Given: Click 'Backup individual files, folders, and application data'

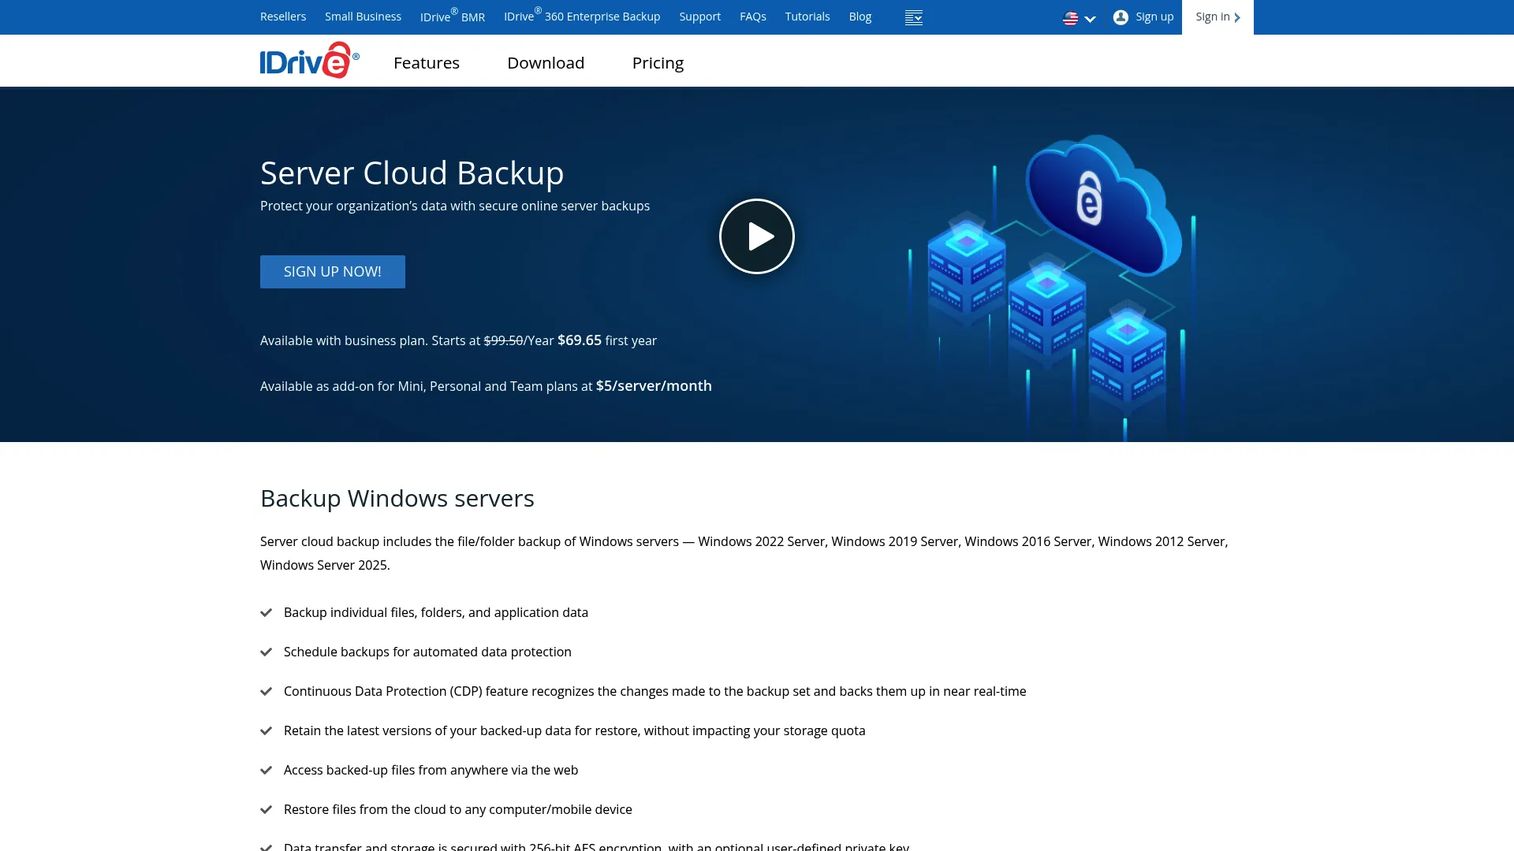Looking at the screenshot, I should 436,612.
